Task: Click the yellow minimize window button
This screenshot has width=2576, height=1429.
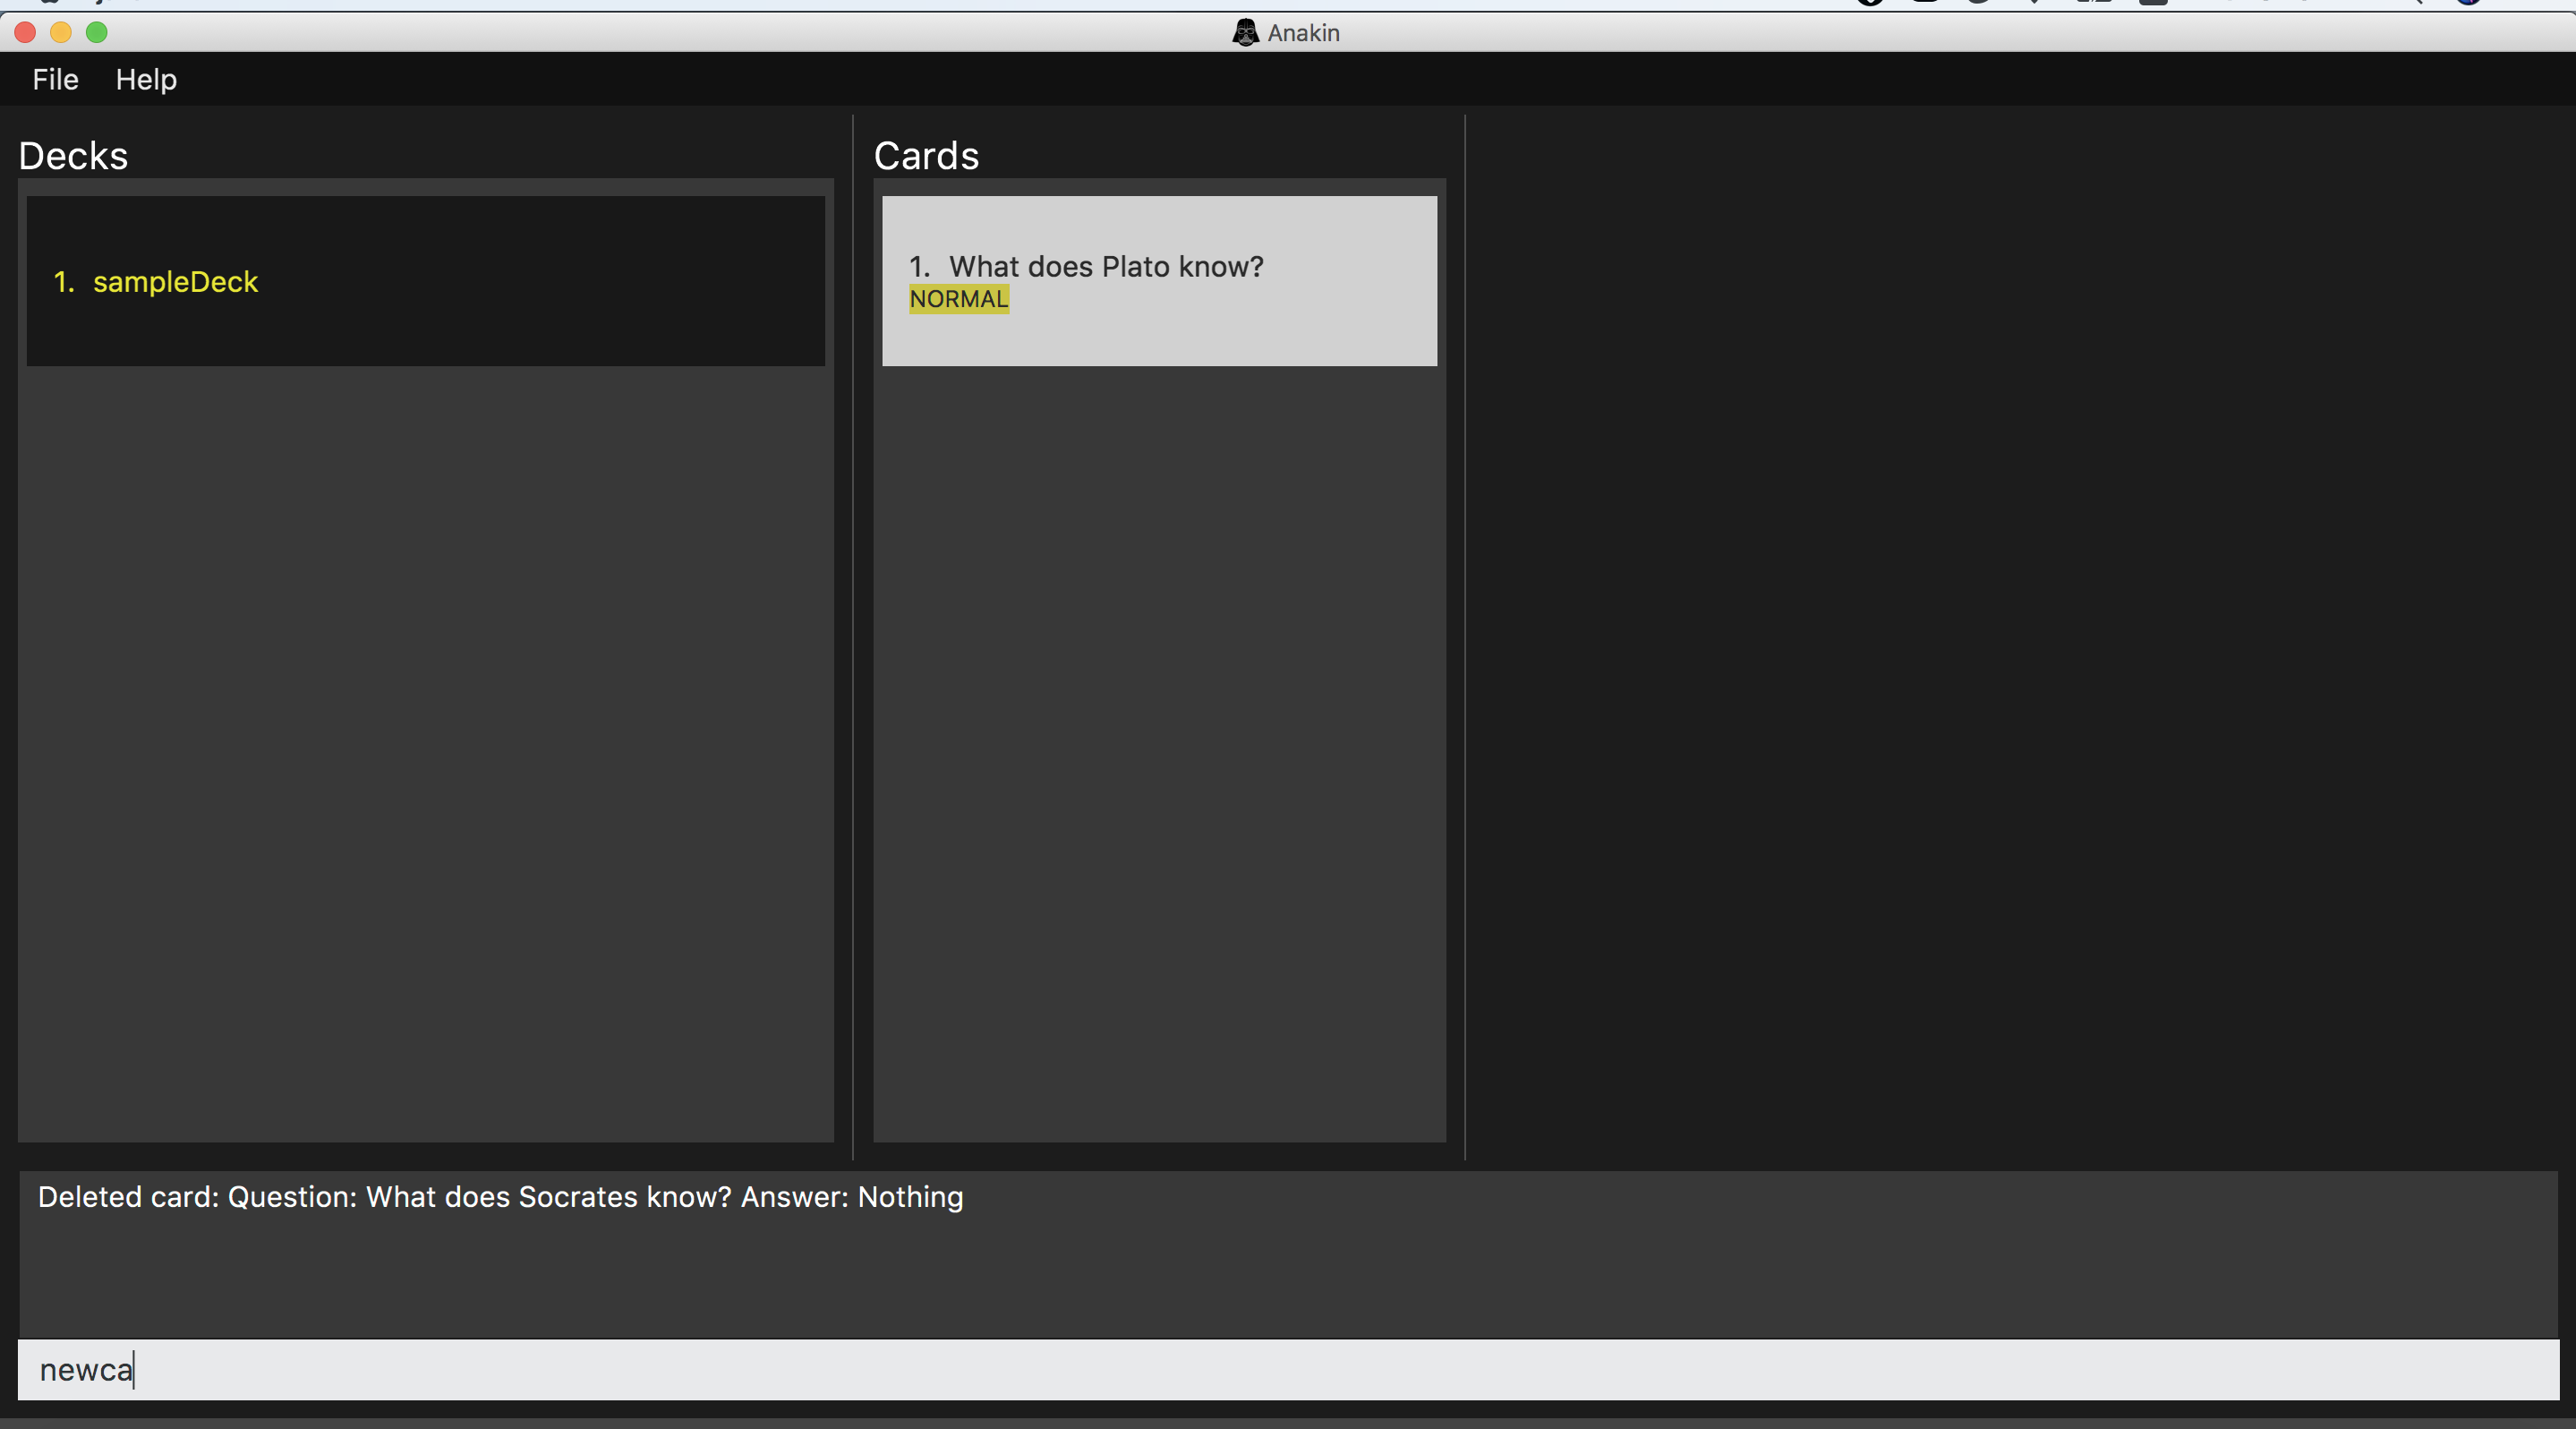Action: click(x=61, y=32)
